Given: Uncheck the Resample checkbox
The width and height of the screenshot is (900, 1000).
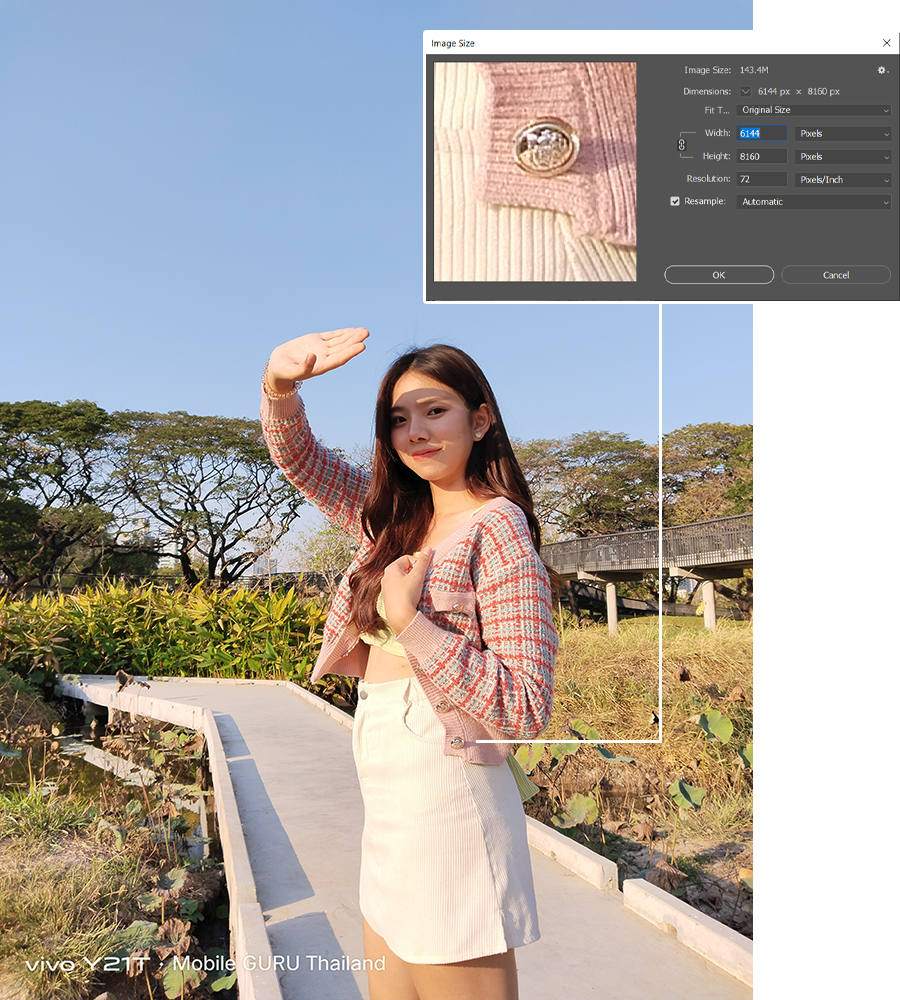Looking at the screenshot, I should point(675,202).
